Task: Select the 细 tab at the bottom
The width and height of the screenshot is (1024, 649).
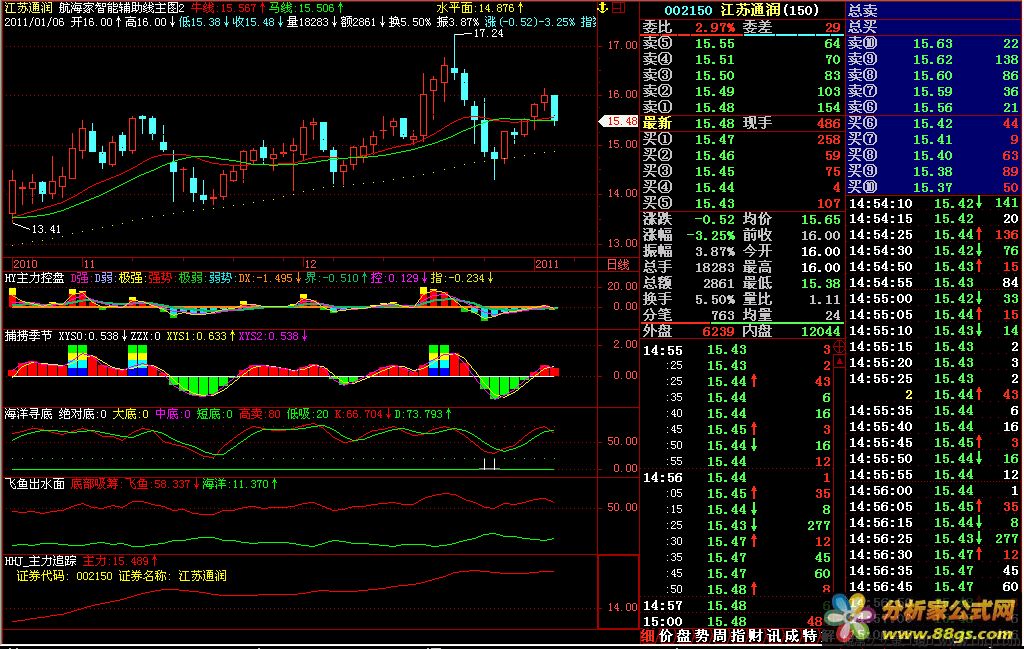Action: 648,635
